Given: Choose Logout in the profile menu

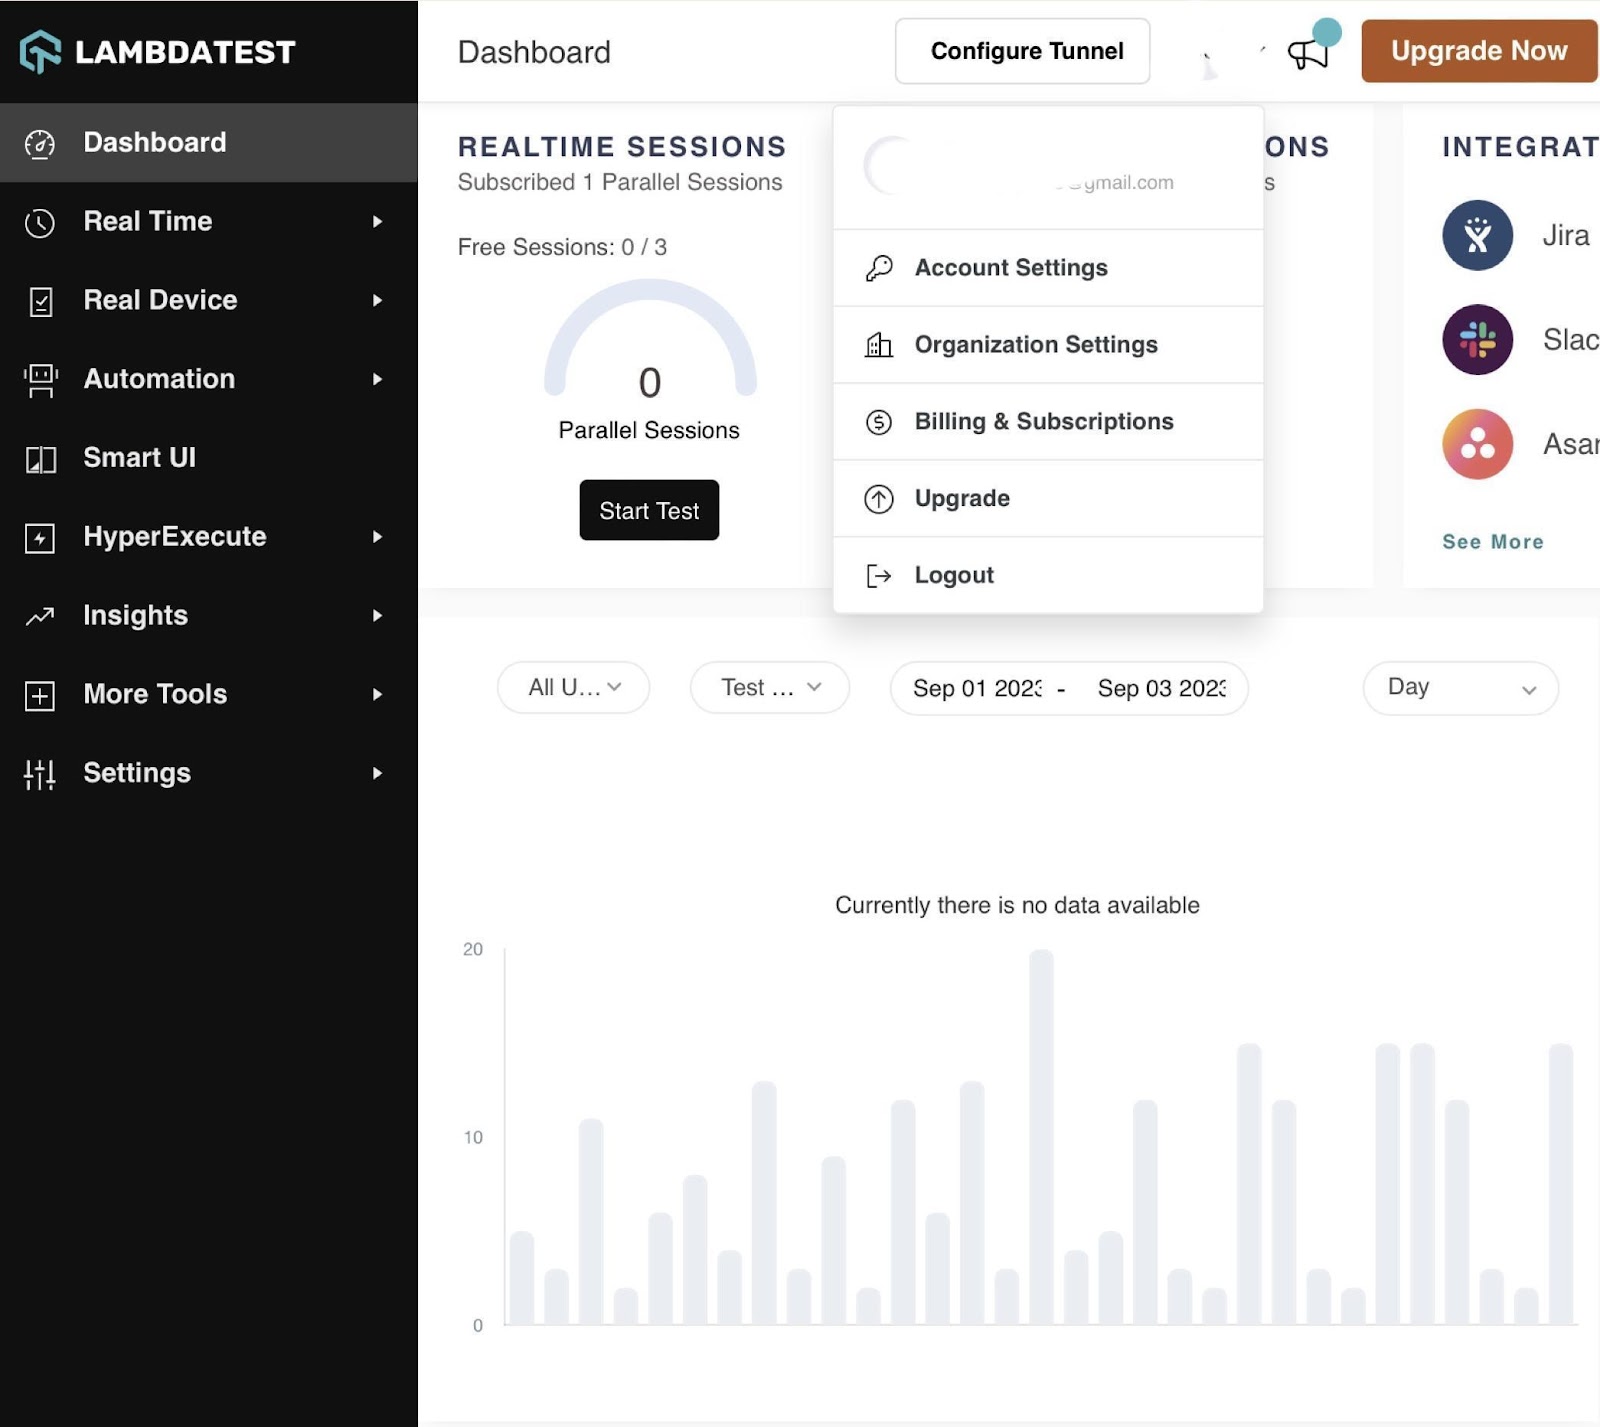Looking at the screenshot, I should click(x=1048, y=576).
